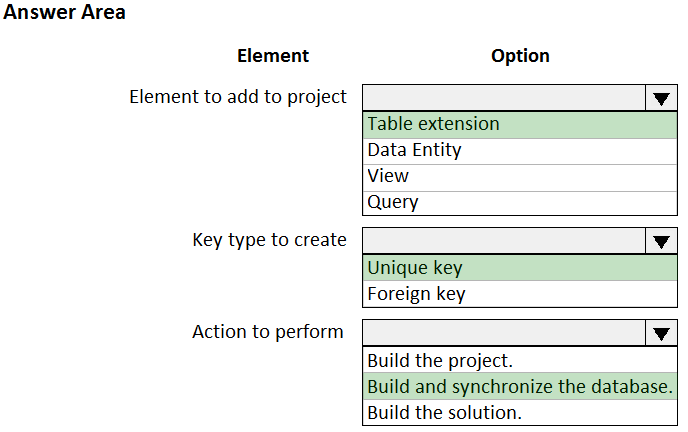Click the Element column header
The height and width of the screenshot is (432, 688).
273,56
